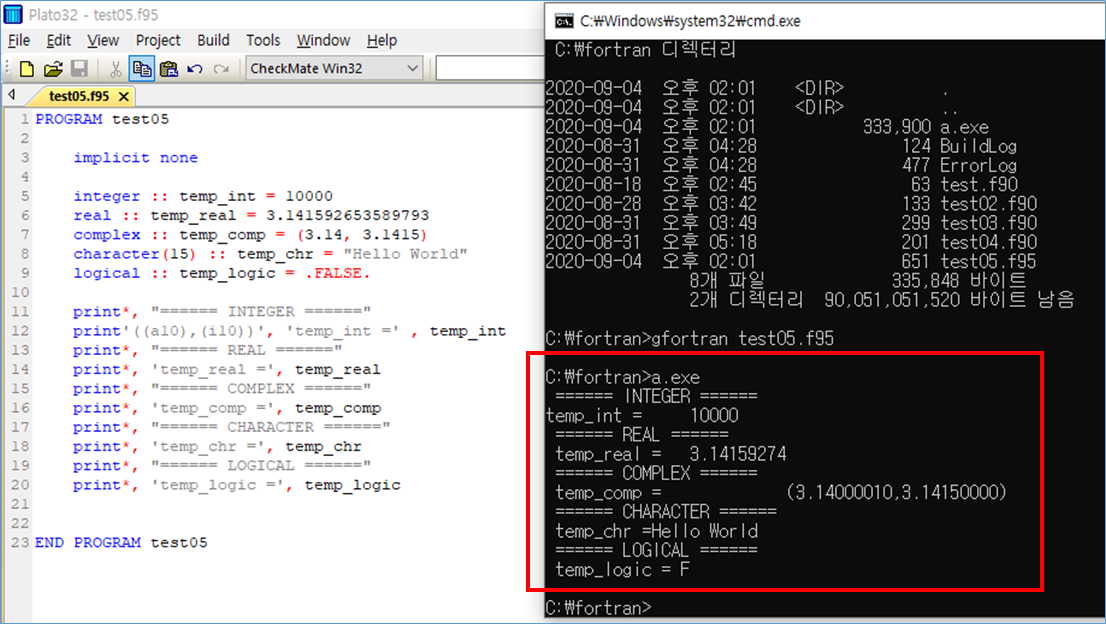The width and height of the screenshot is (1106, 624).
Task: Click the "Hello World" string in code
Action: tap(405, 254)
